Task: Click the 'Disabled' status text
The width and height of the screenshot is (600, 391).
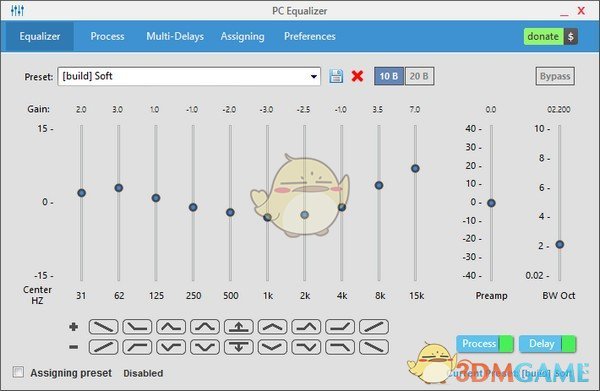Action: pyautogui.click(x=143, y=373)
